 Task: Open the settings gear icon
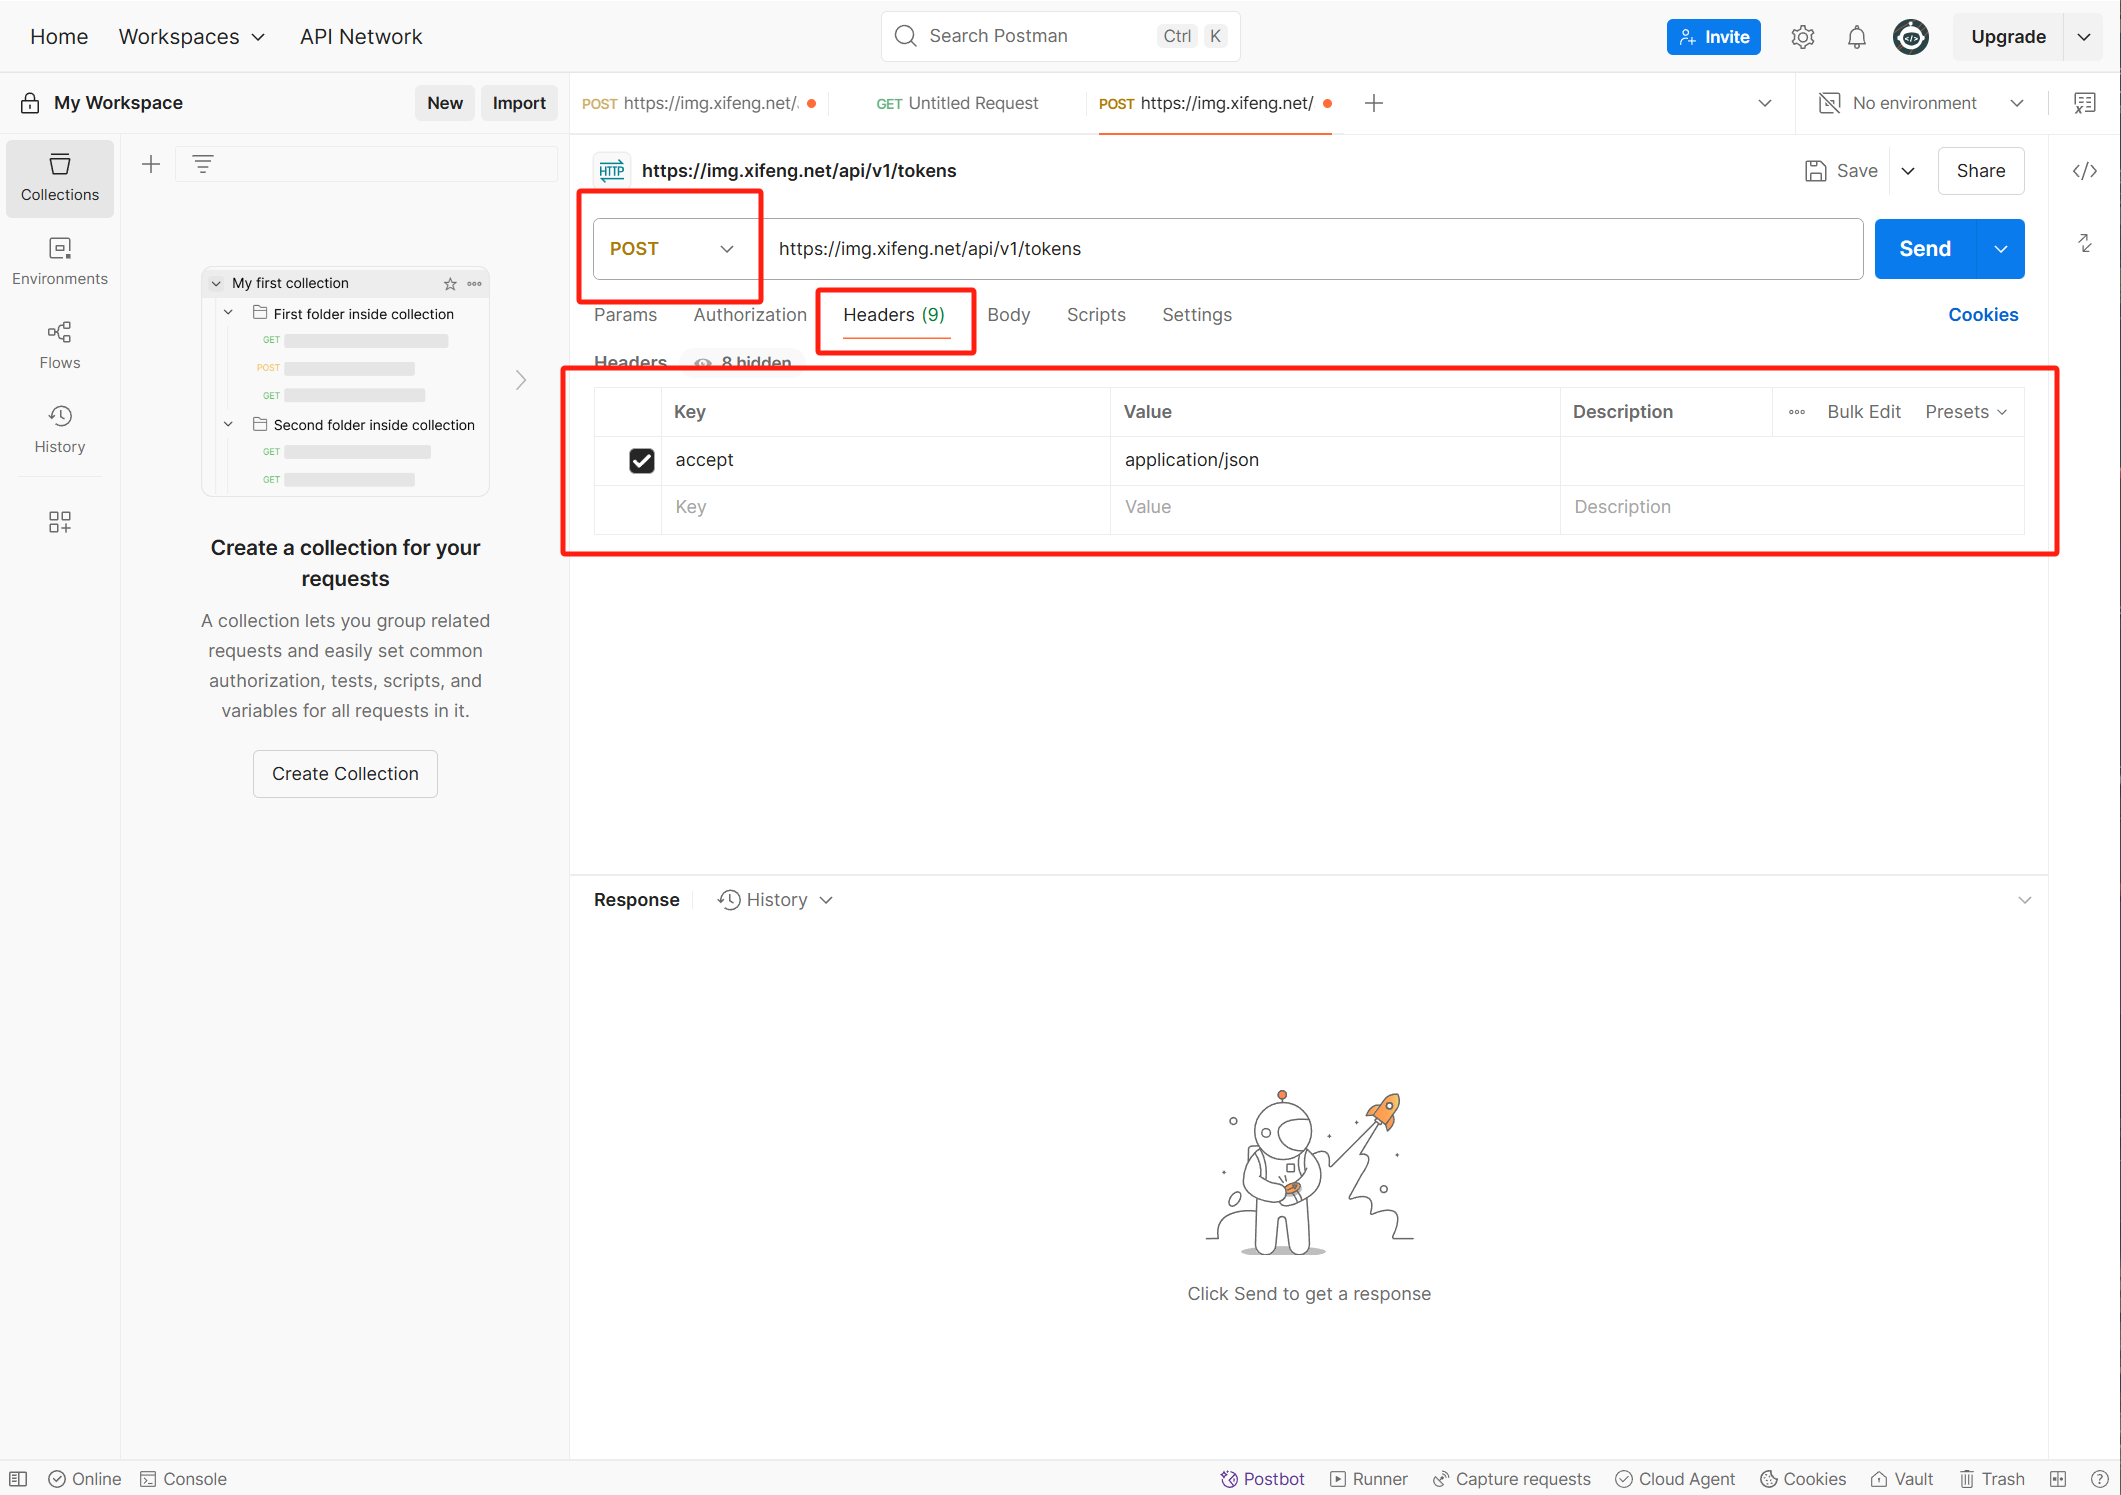pyautogui.click(x=1802, y=37)
